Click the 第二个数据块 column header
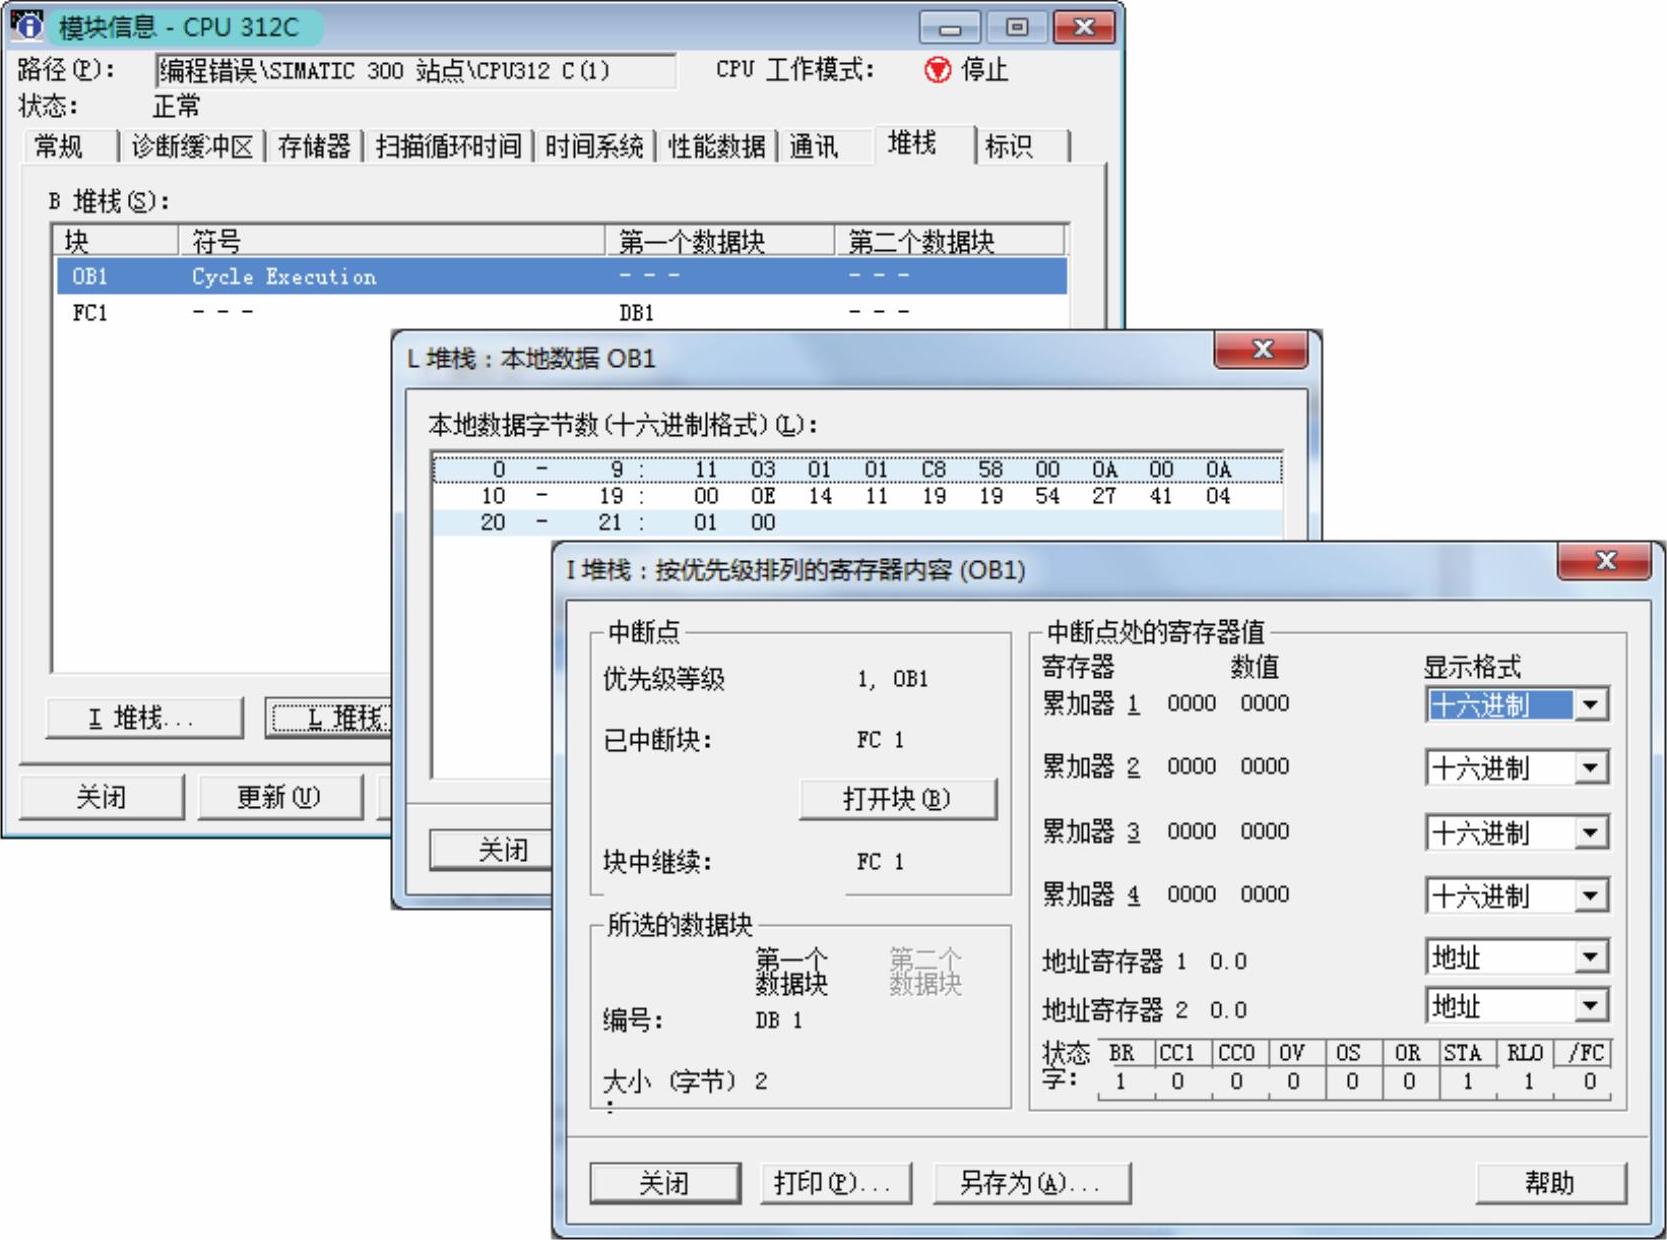Viewport: 1667px width, 1240px height. click(950, 241)
